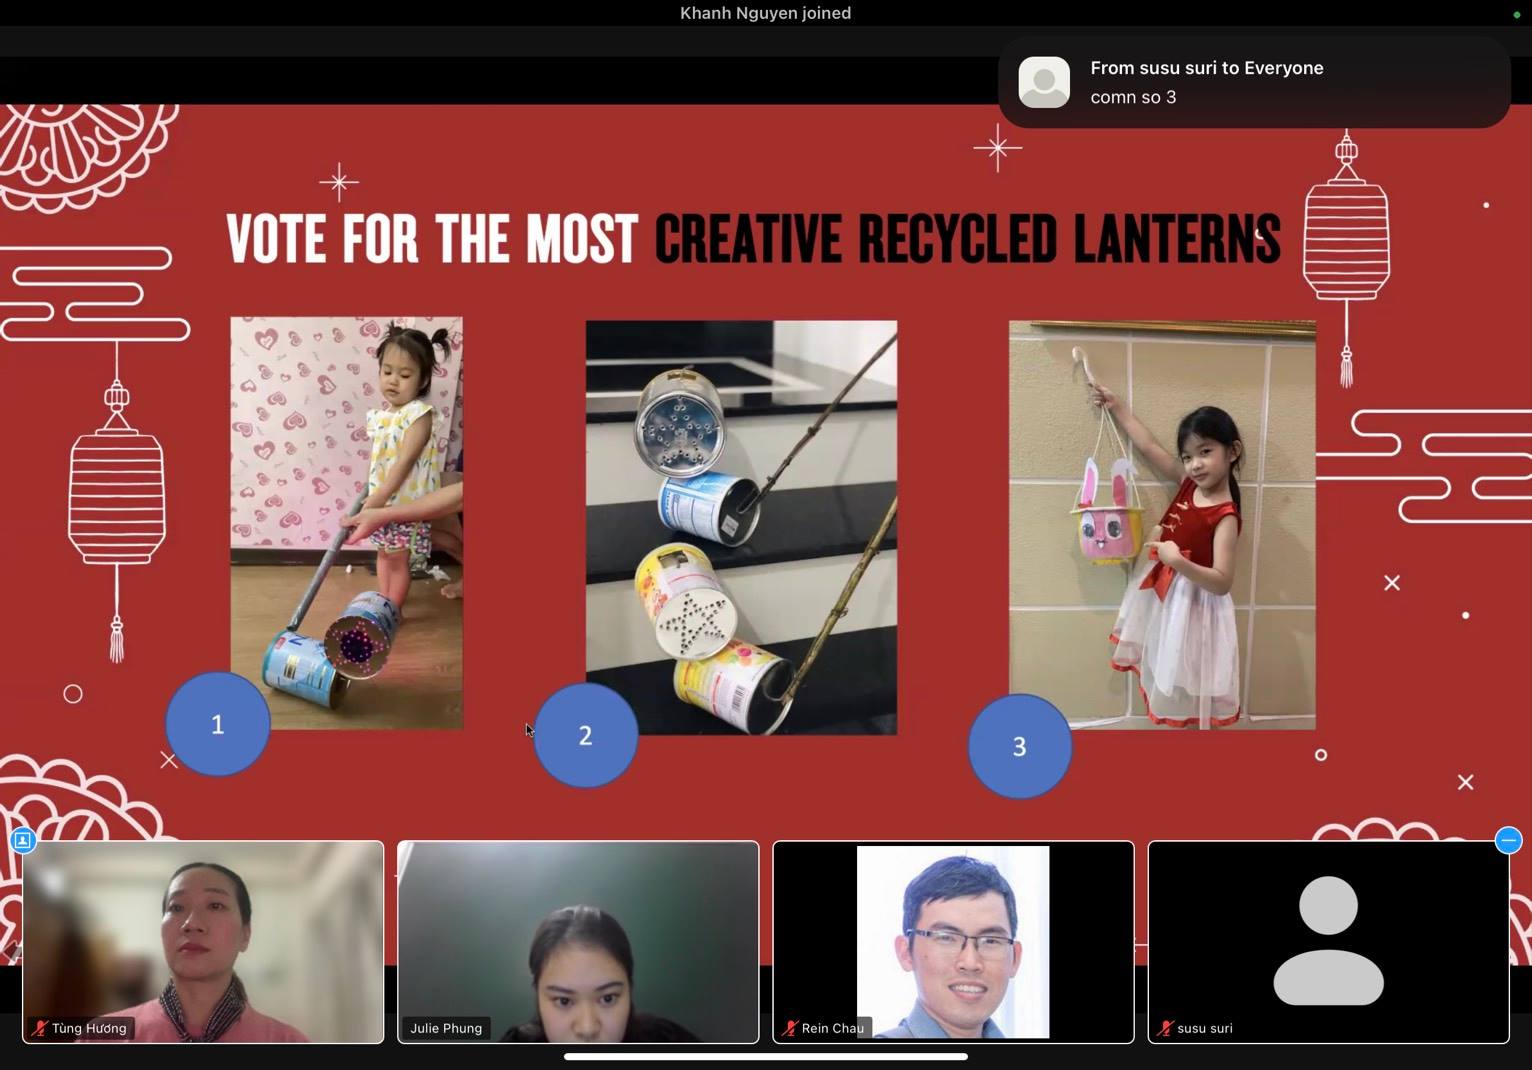
Task: Click the green status dot at top right
Action: (x=1516, y=14)
